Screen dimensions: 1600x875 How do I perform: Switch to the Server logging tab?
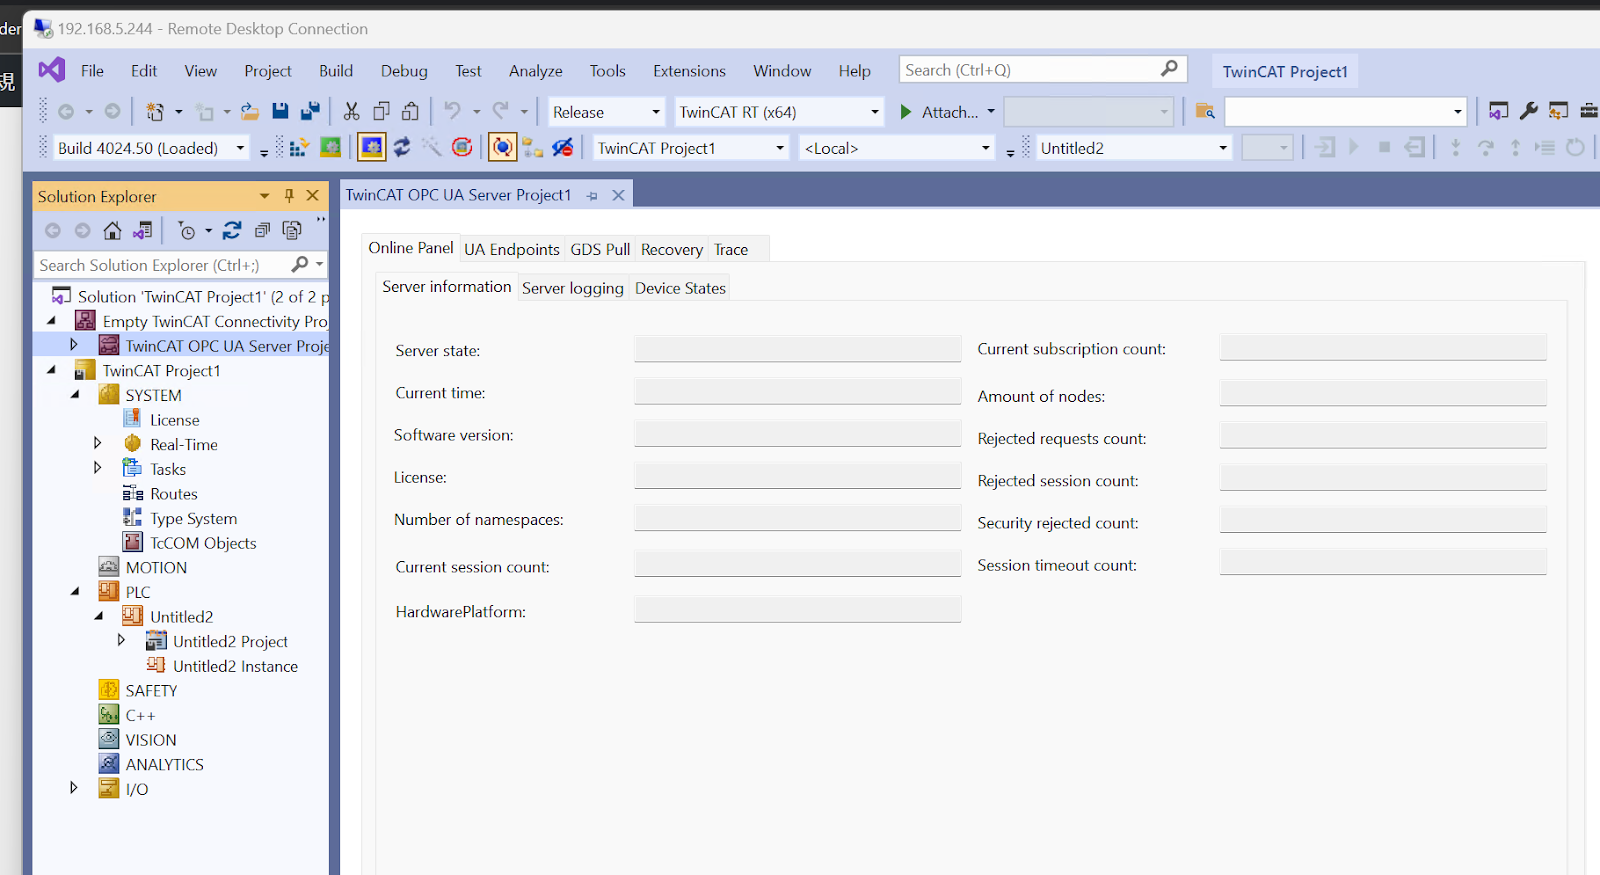tap(573, 288)
